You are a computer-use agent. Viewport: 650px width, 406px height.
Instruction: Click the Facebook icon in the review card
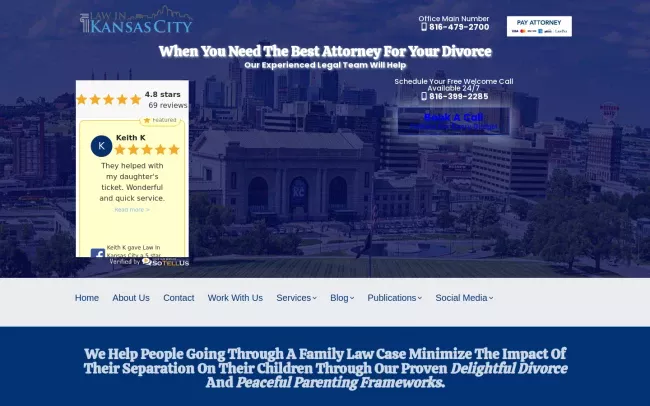pos(97,254)
